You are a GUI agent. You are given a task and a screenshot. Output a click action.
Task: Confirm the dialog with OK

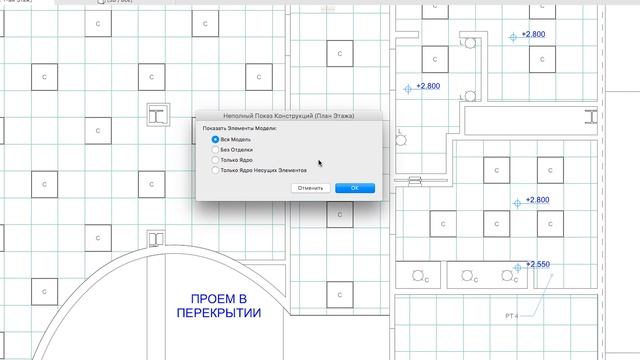(355, 188)
